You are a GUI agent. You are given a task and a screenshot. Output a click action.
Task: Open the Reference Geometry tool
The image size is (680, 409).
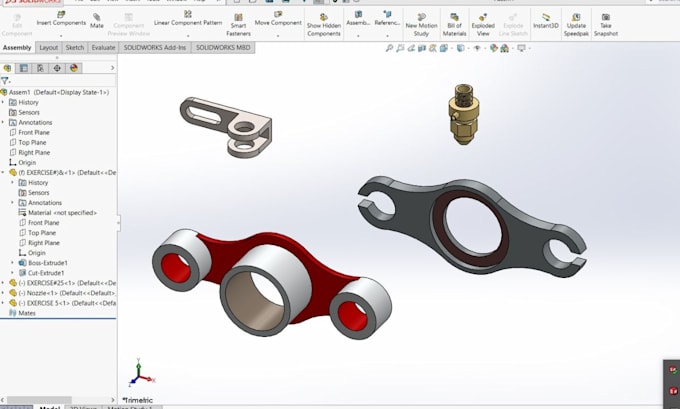click(387, 19)
